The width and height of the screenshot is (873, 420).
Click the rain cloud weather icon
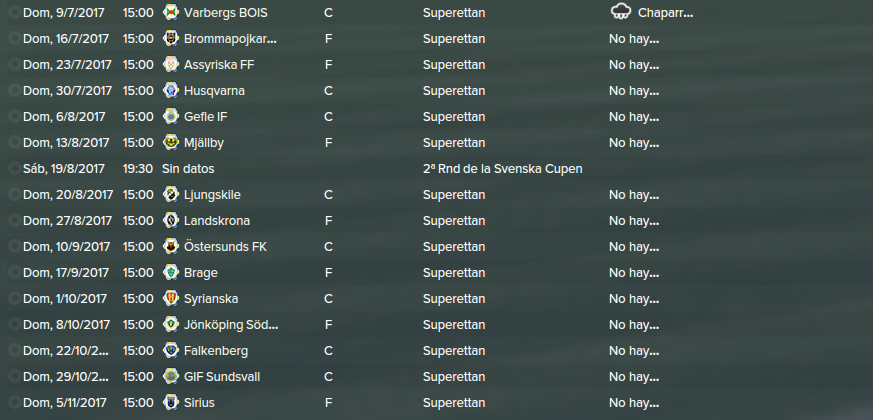(x=620, y=12)
